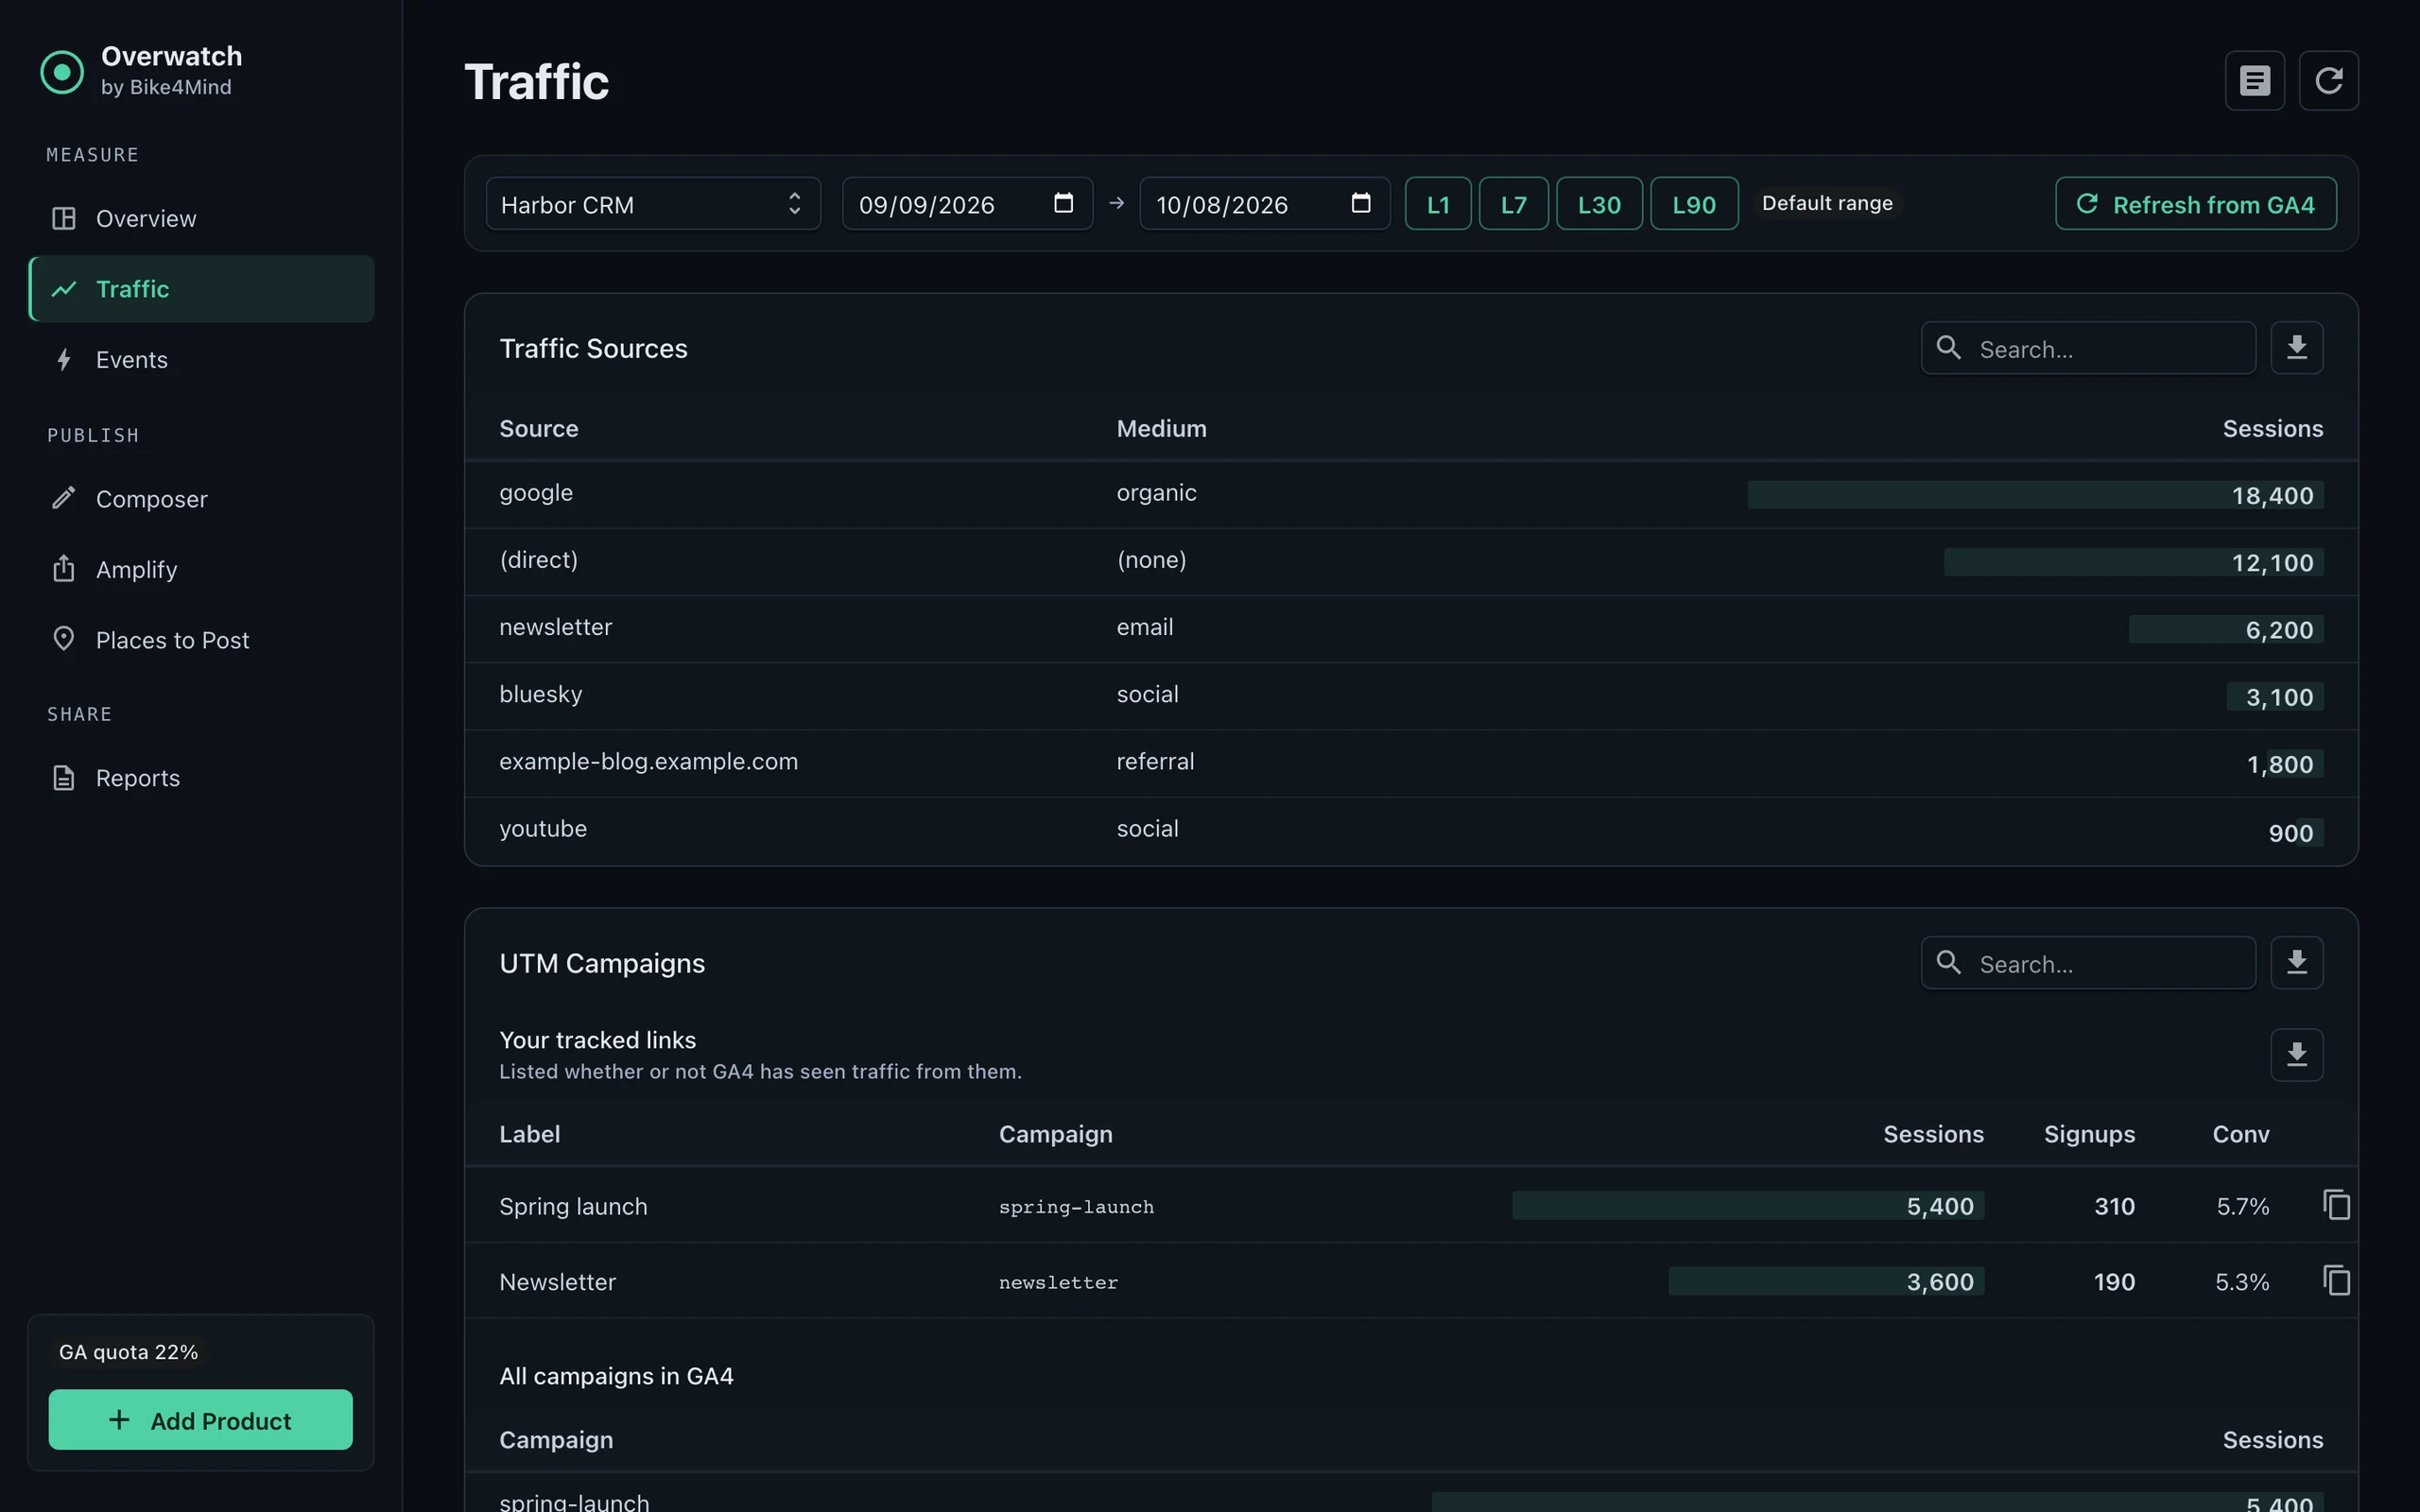
Task: Click the Conv column header
Action: click(2240, 1134)
